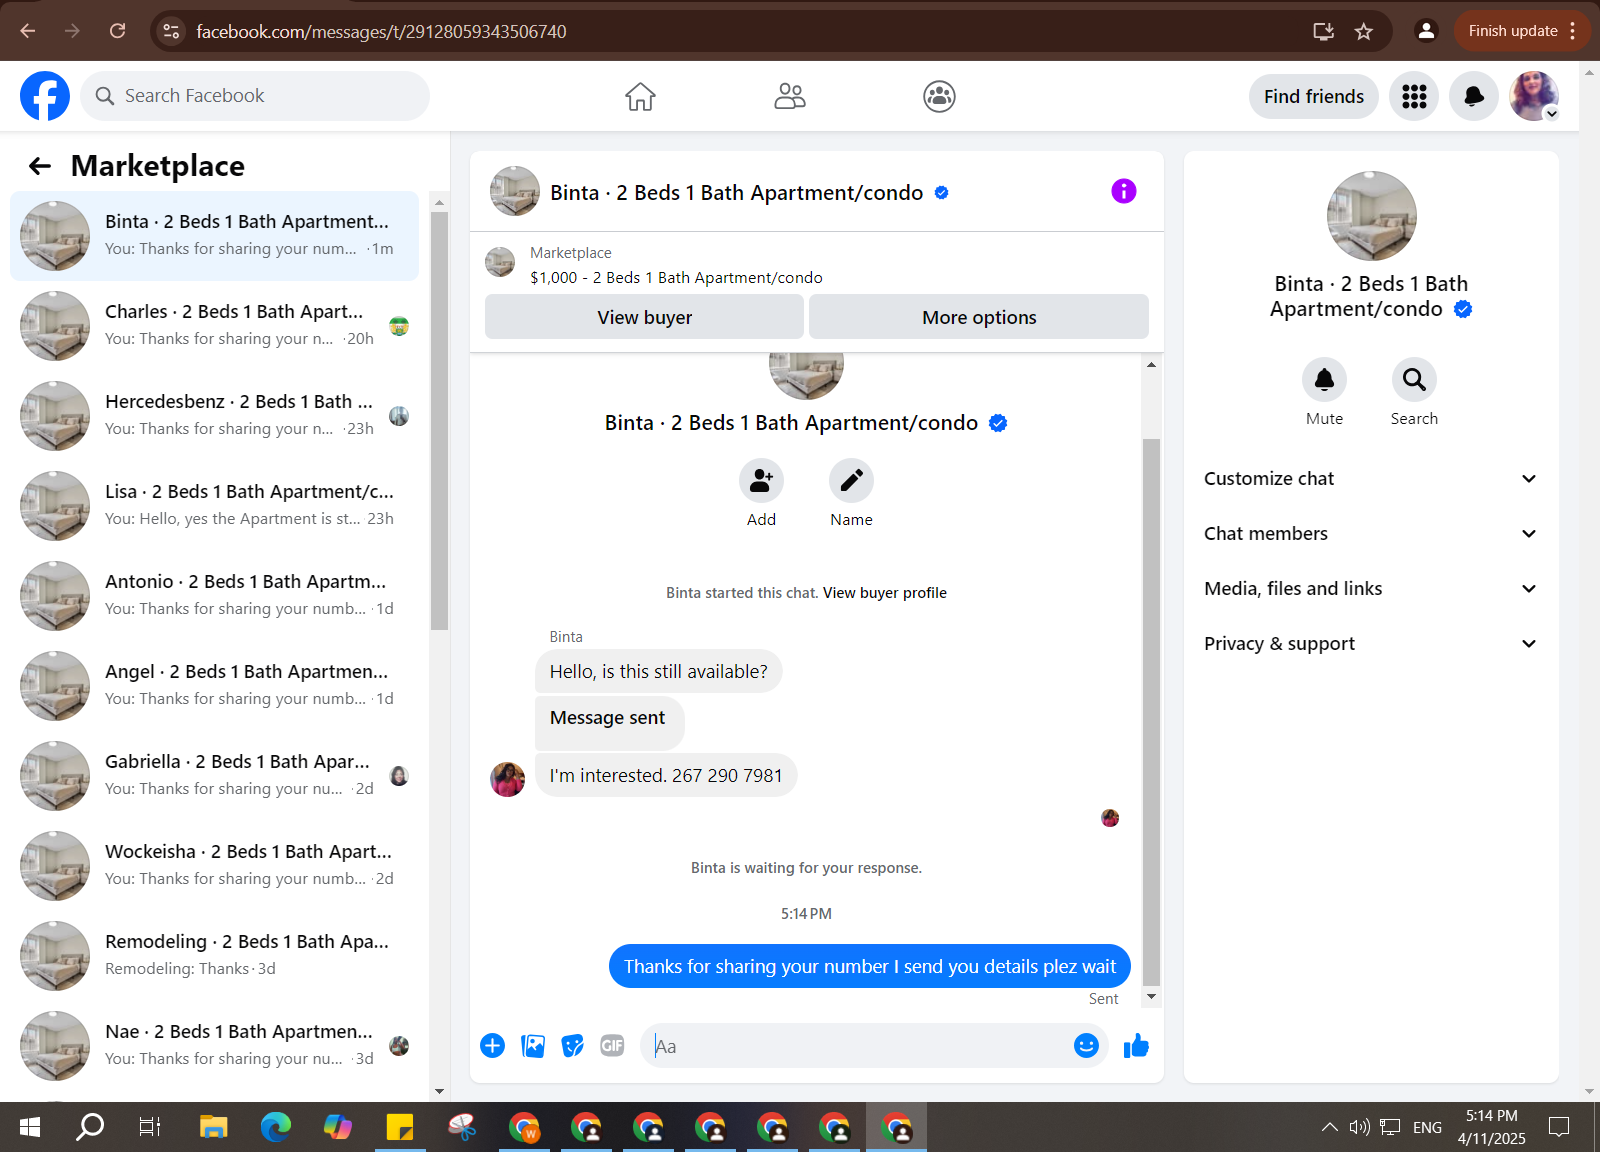Open the notifications bell in header
This screenshot has height=1152, width=1600.
click(x=1474, y=96)
